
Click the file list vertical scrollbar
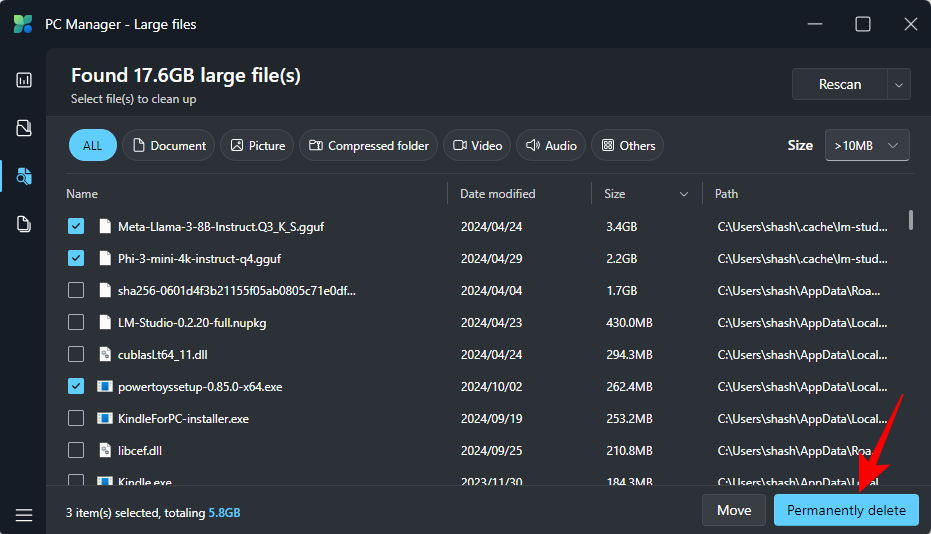[x=910, y=220]
